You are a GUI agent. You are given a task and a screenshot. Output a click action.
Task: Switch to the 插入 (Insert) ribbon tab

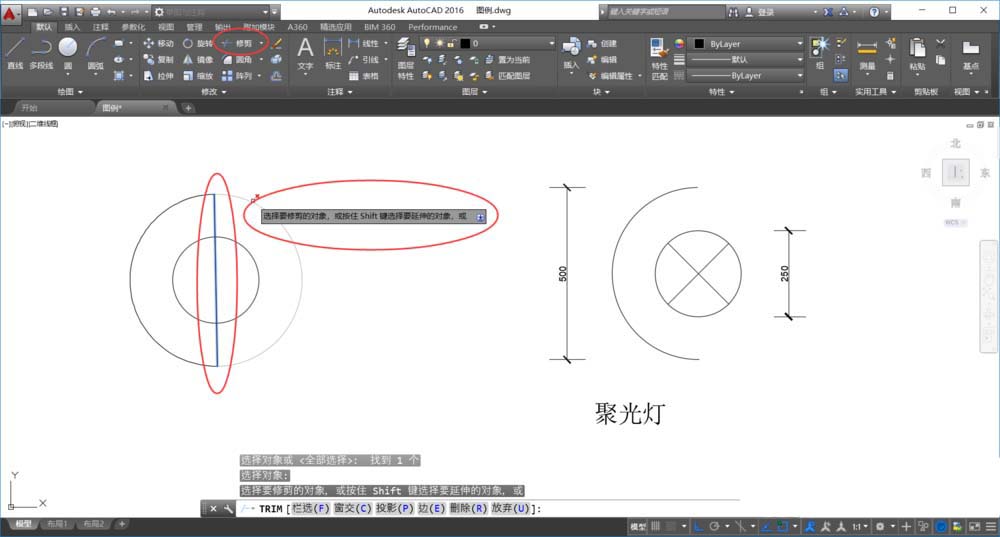72,27
